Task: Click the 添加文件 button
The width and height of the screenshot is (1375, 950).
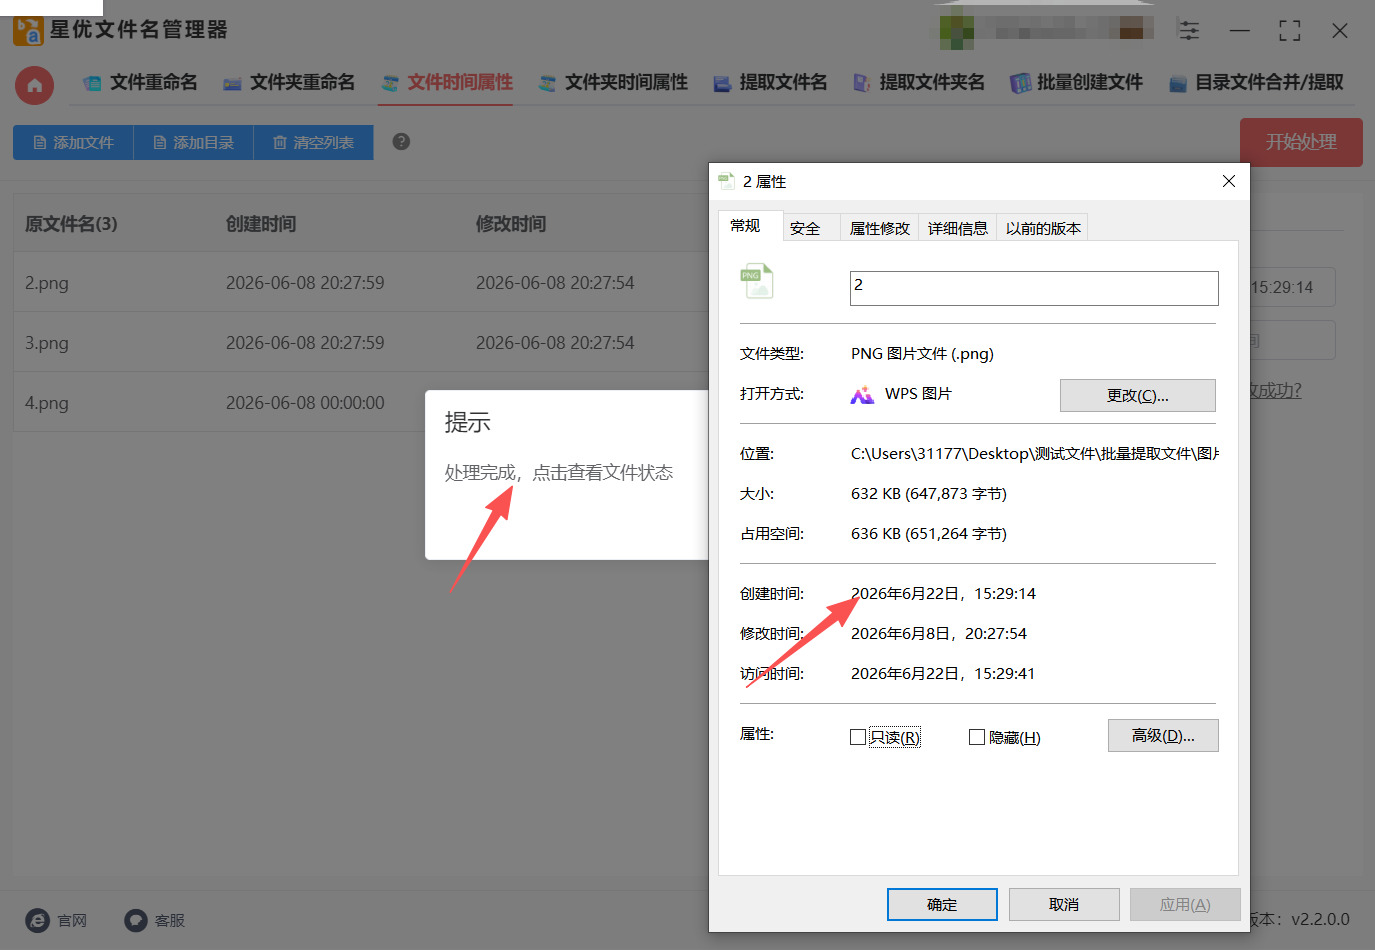Action: click(73, 142)
